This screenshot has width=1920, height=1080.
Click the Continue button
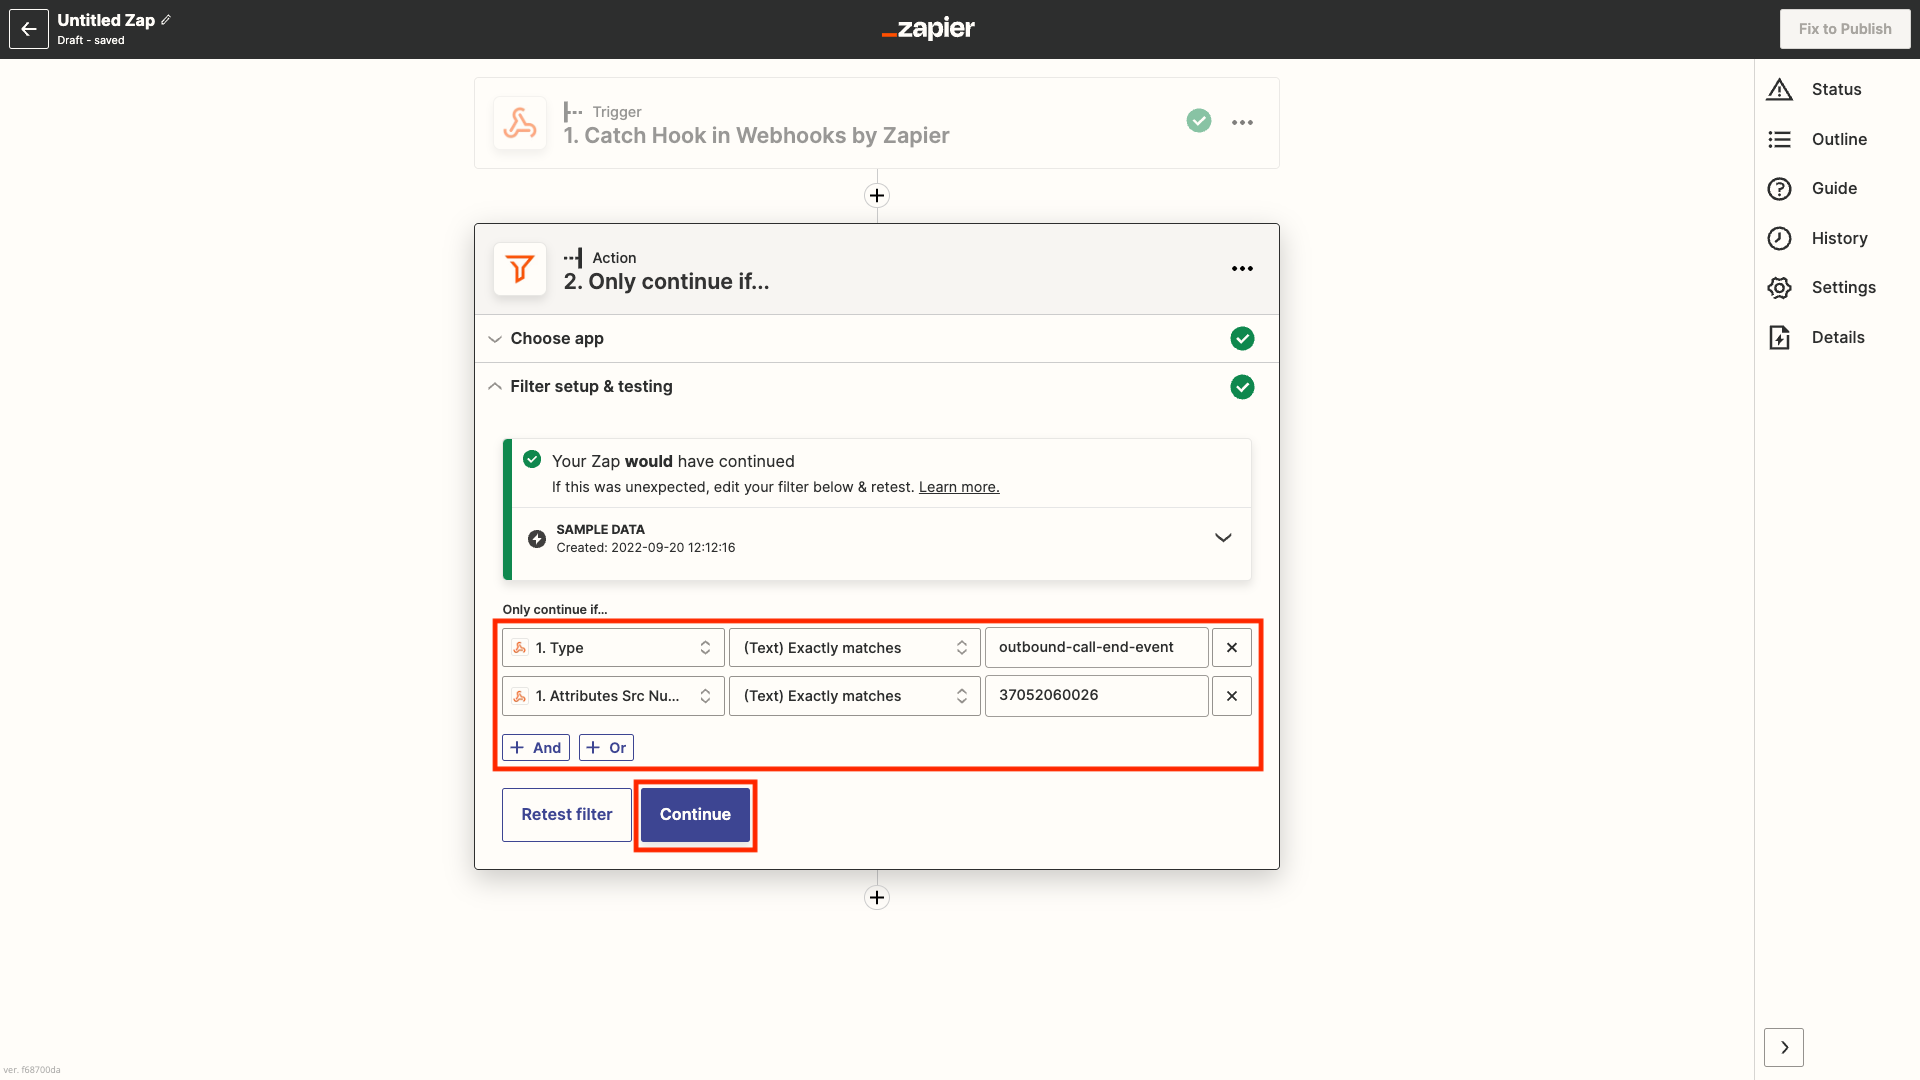point(695,815)
